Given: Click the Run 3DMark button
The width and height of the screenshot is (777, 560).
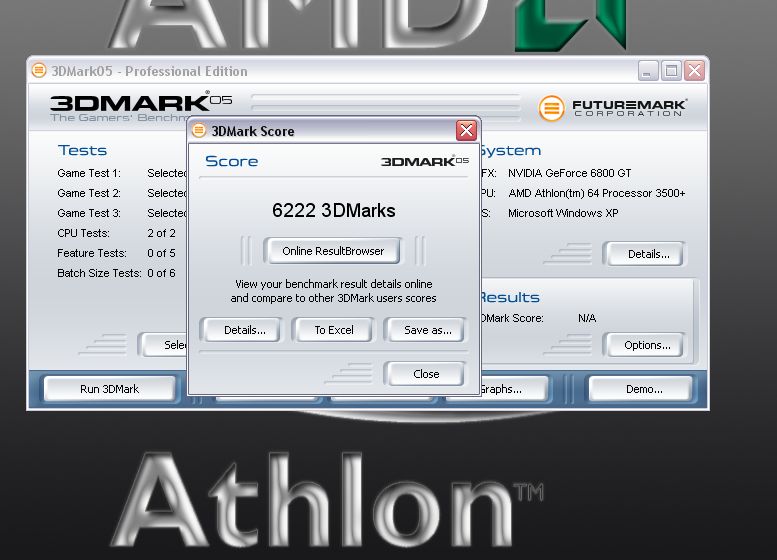Looking at the screenshot, I should [x=110, y=389].
